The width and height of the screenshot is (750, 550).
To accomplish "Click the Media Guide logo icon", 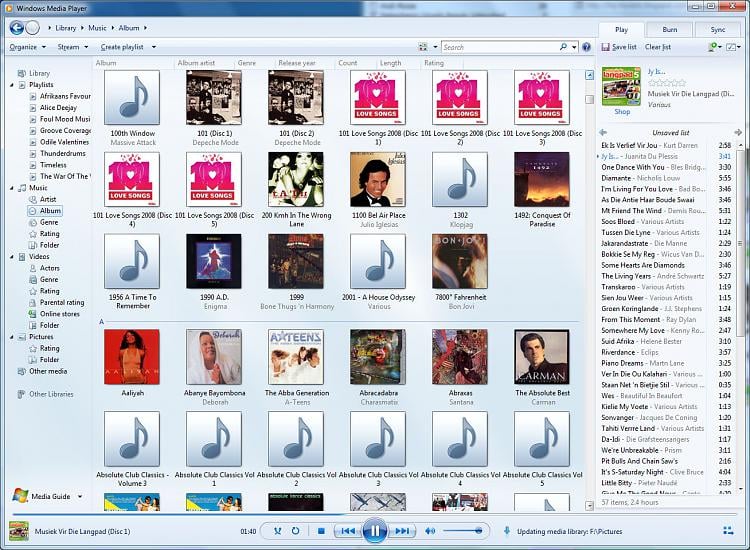I will 20,496.
